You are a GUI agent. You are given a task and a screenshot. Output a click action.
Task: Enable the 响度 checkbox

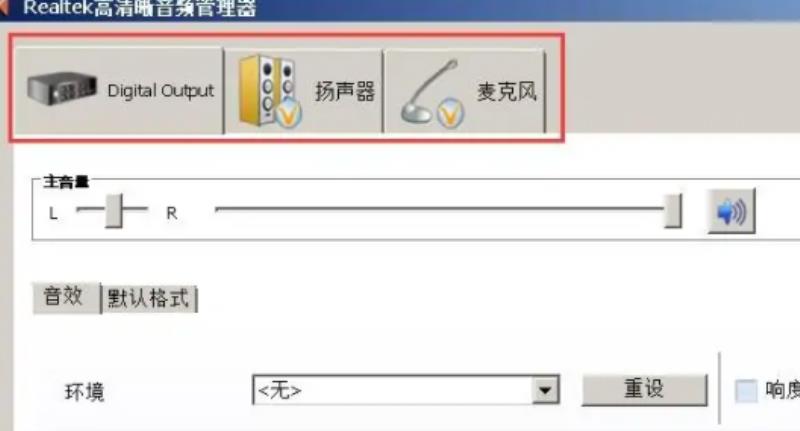pyautogui.click(x=746, y=391)
